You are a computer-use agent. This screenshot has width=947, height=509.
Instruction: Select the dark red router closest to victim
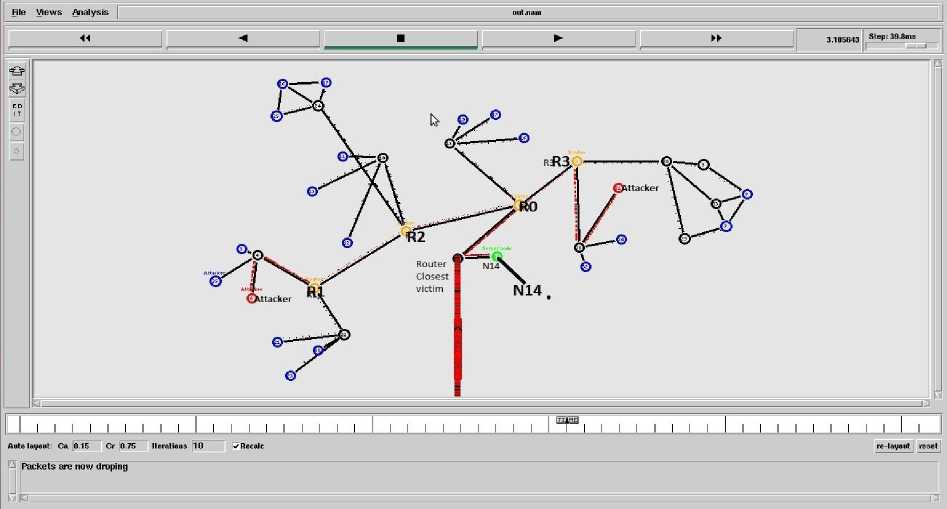tap(458, 258)
